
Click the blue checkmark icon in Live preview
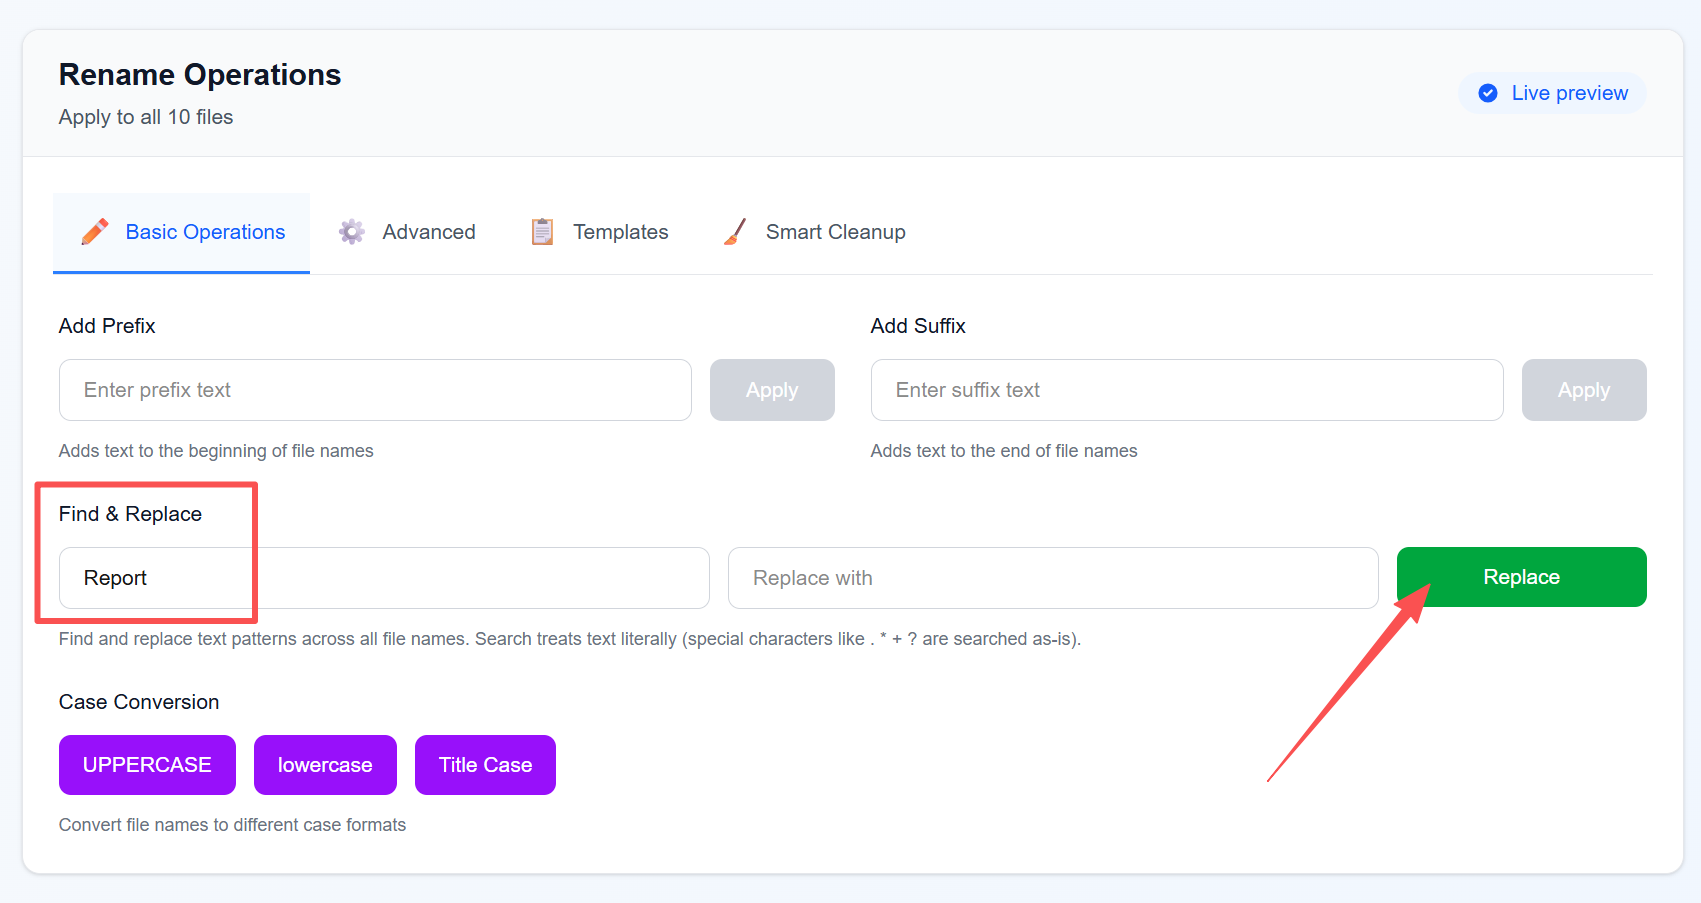pyautogui.click(x=1488, y=93)
